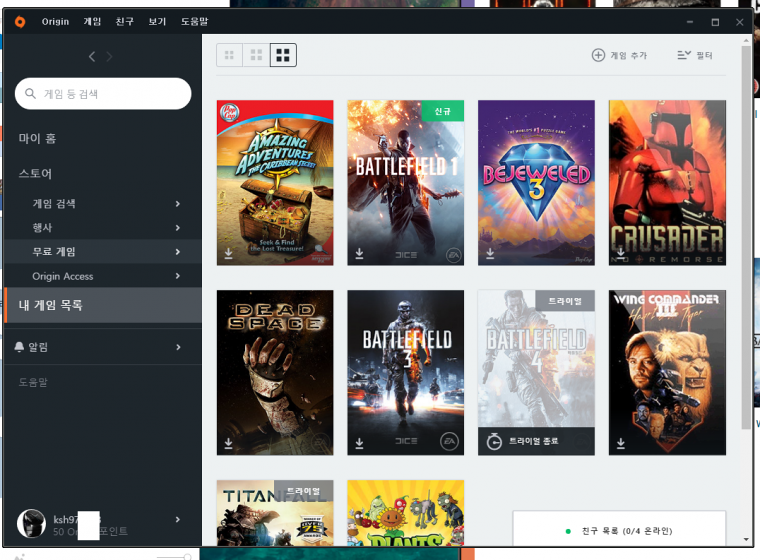Close the Origin window
The height and width of the screenshot is (560, 760).
click(740, 22)
